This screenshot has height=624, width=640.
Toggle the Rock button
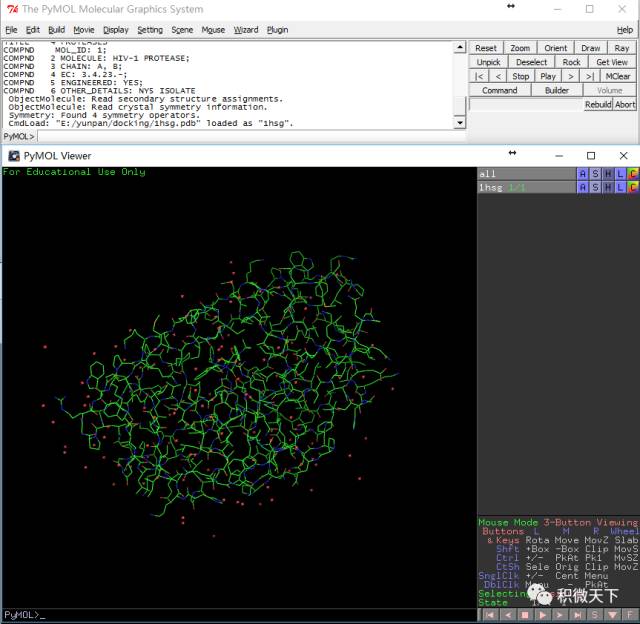(571, 62)
